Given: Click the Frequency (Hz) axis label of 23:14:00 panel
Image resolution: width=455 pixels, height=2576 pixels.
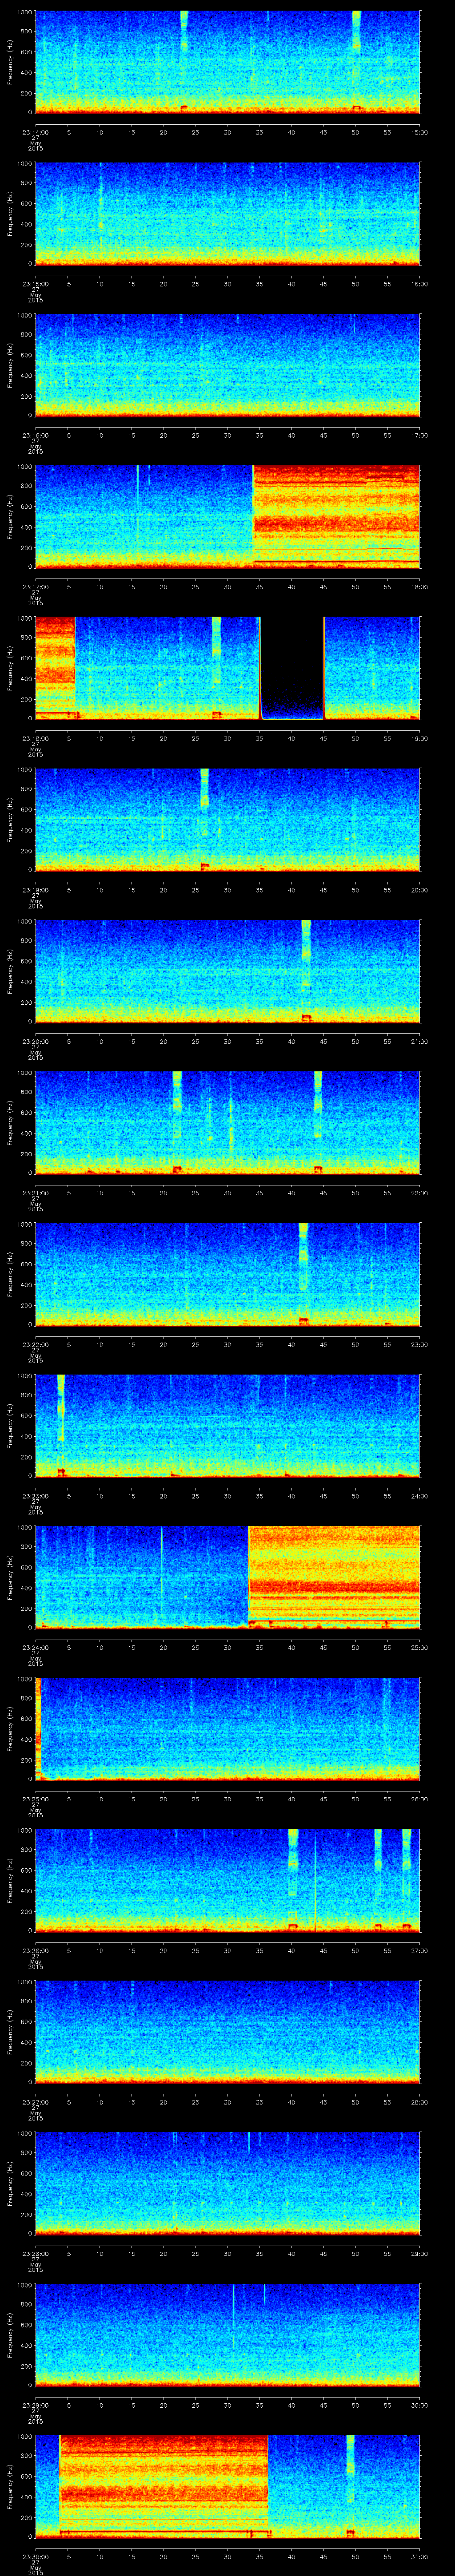Looking at the screenshot, I should (x=10, y=62).
